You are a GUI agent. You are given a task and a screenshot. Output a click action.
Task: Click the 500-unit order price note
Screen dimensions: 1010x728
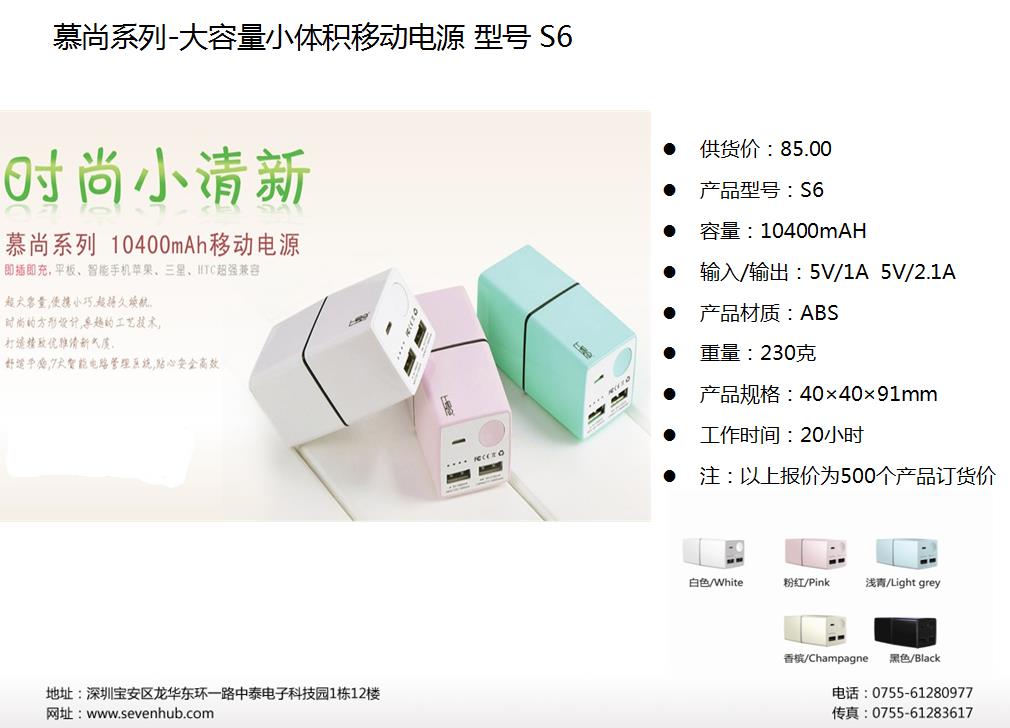coord(848,475)
